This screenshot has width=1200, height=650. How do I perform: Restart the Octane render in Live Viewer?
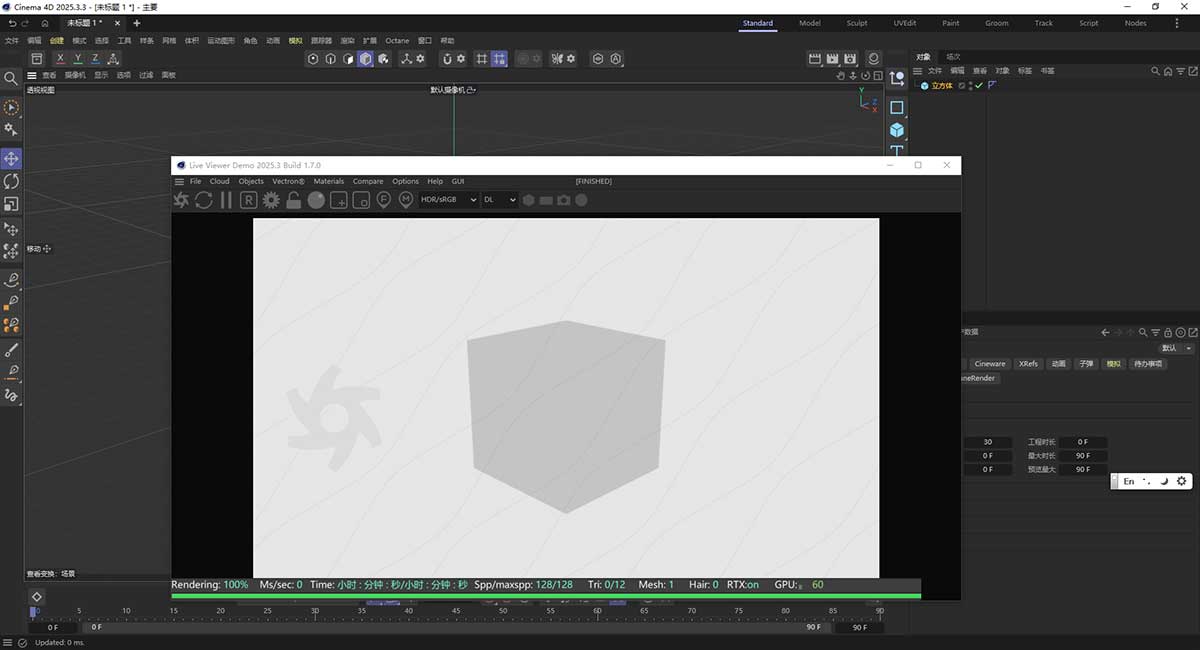point(203,200)
